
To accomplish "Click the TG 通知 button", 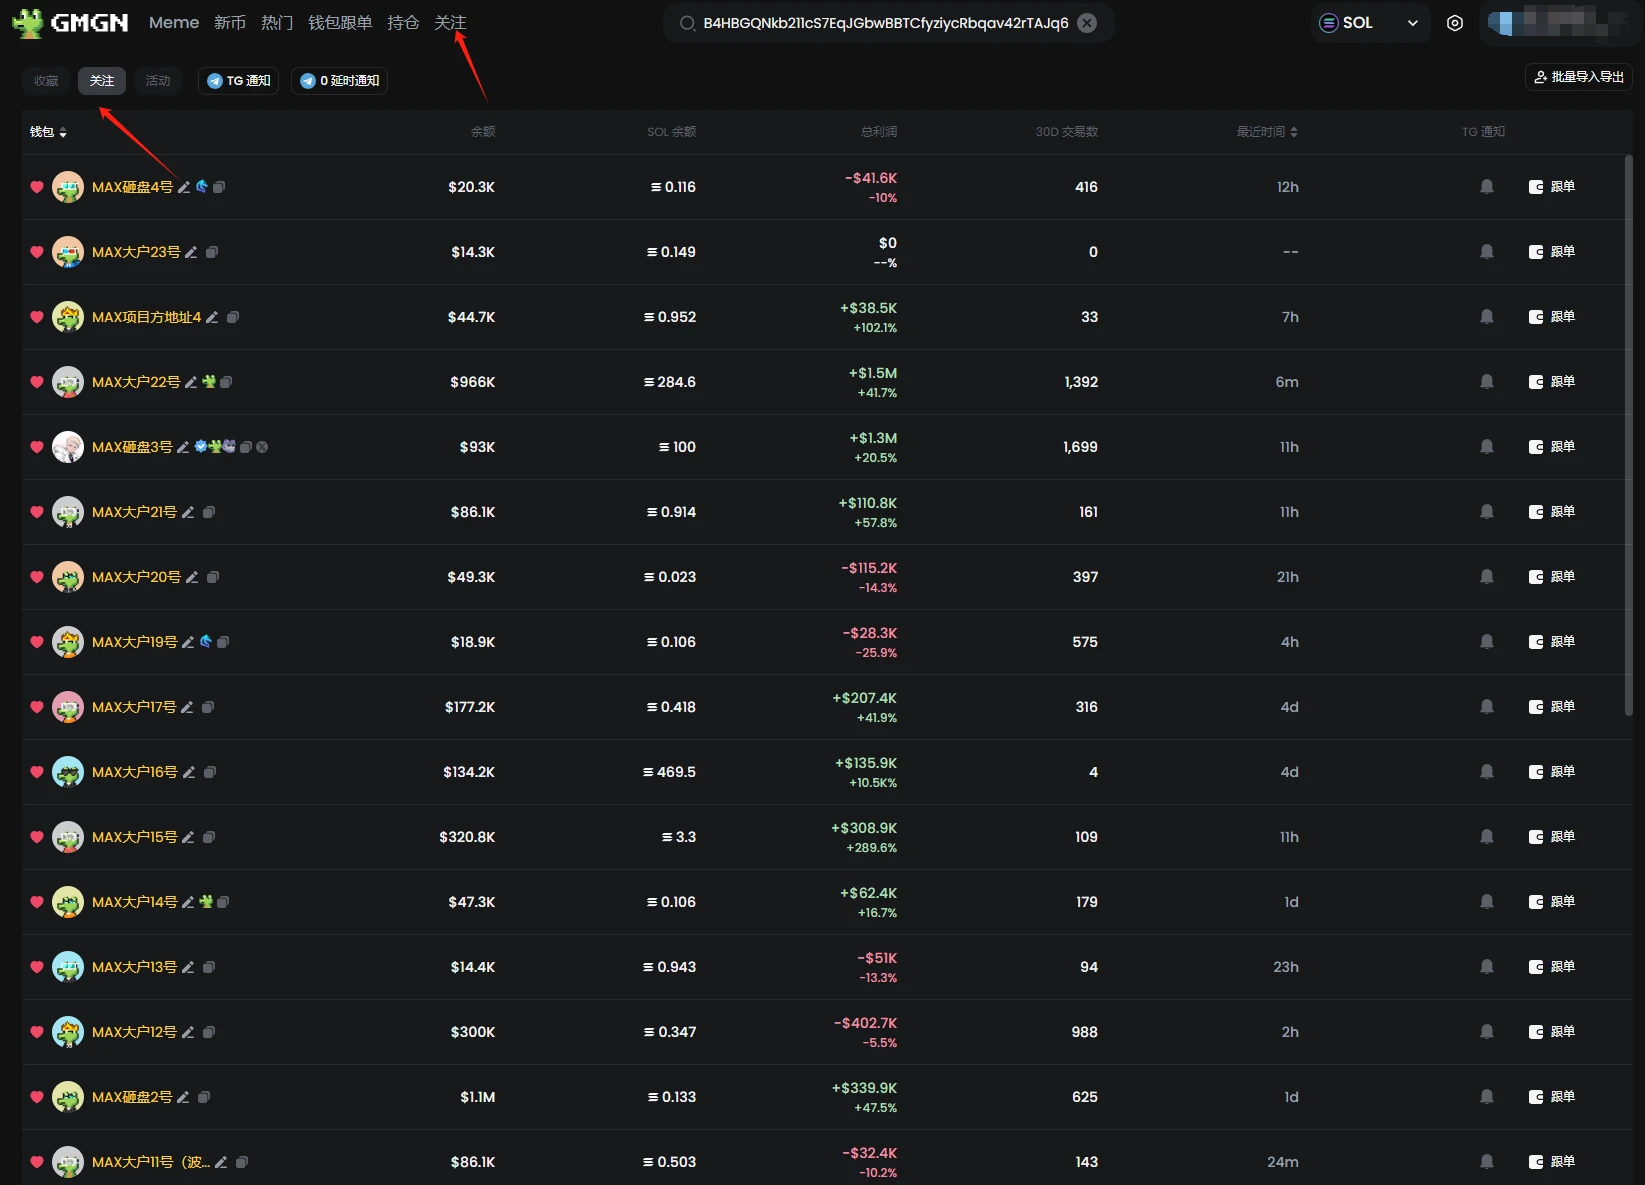I will tap(239, 81).
